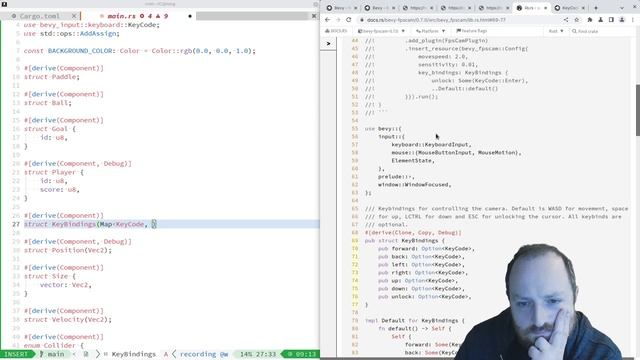Click the '14% 27:33' cursor position indicator
Image resolution: width=640 pixels, height=360 pixels.
[x=258, y=354]
